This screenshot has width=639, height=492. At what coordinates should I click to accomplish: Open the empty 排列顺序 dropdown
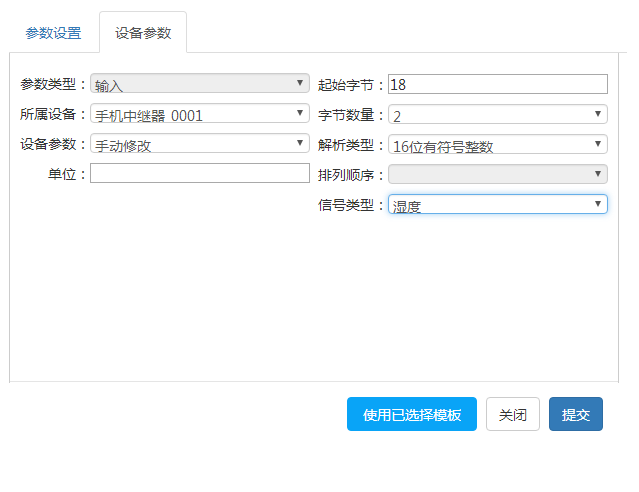[498, 174]
